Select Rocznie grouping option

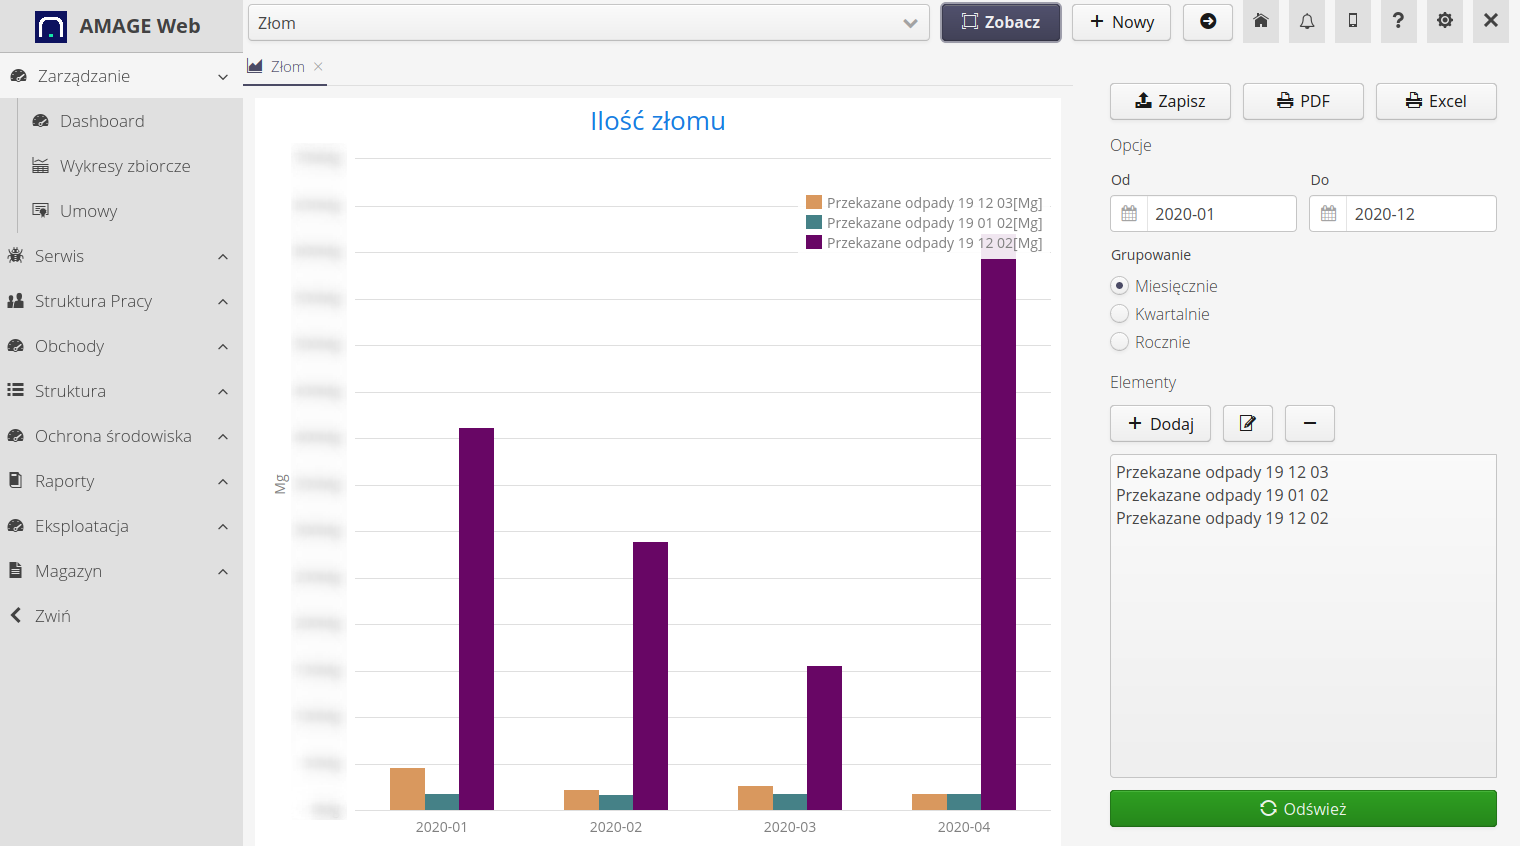[1120, 342]
